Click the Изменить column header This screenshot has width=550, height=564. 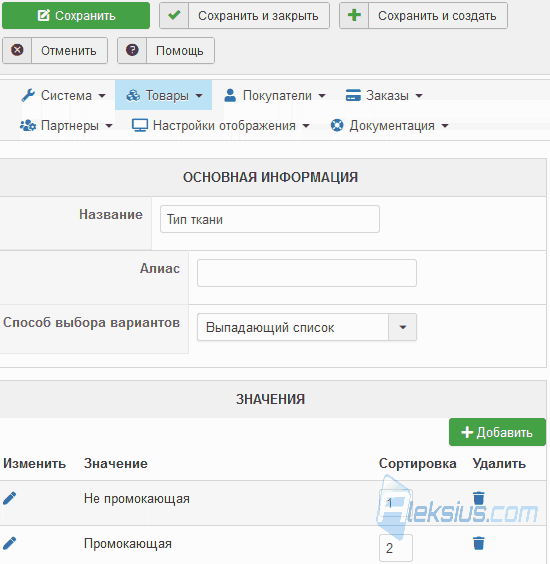click(x=35, y=463)
